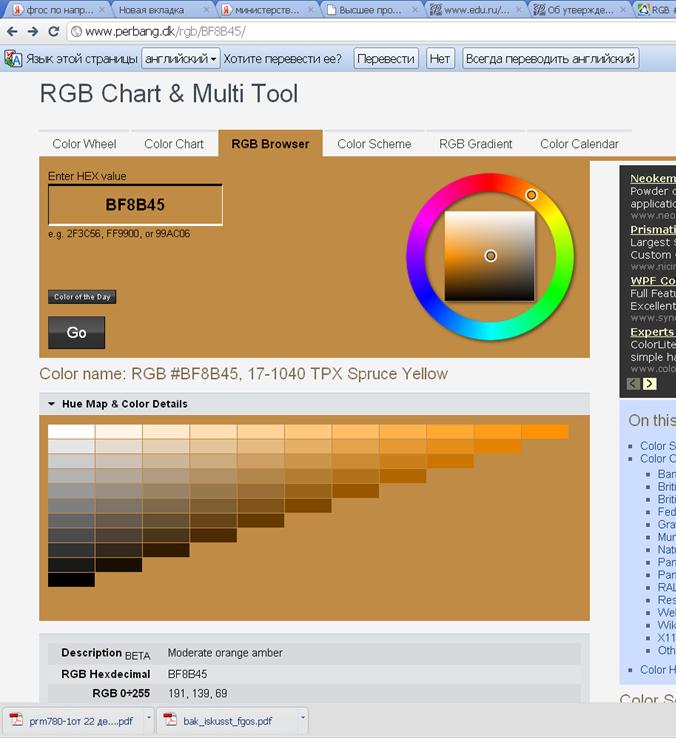Collapse the Hue Map & Color Details section

51,404
